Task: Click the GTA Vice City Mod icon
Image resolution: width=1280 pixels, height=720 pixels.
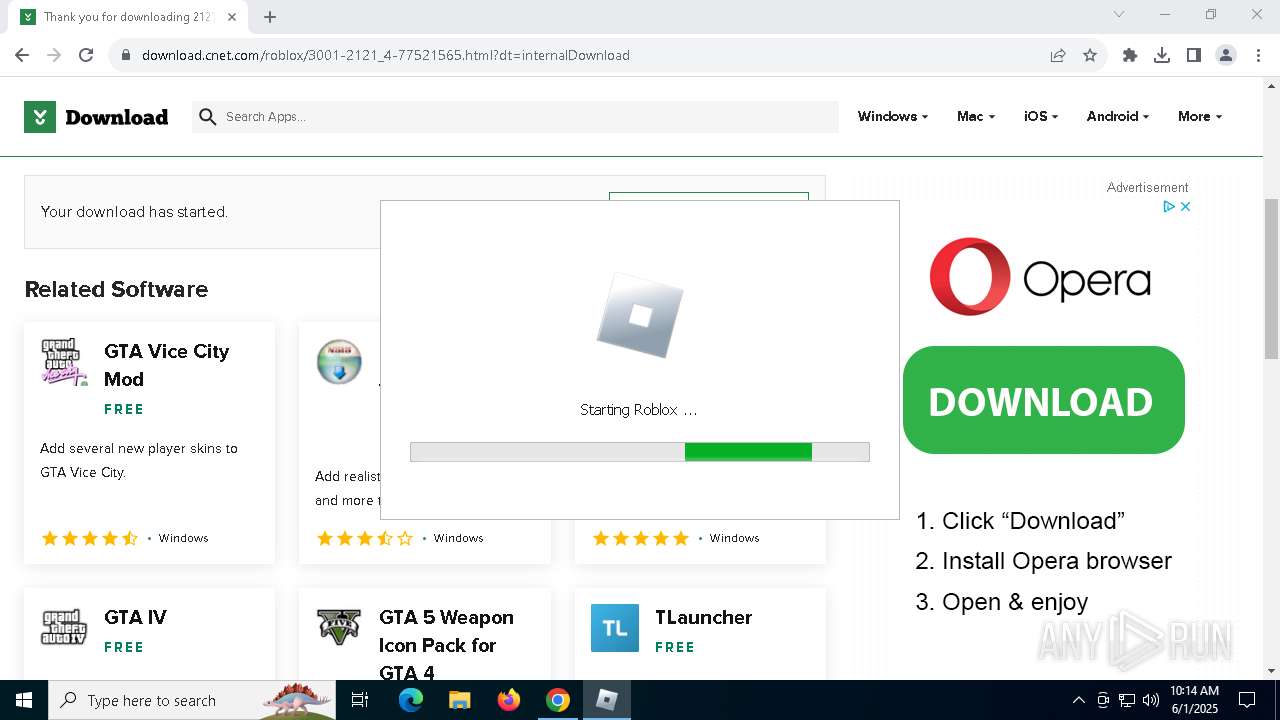Action: tap(64, 362)
